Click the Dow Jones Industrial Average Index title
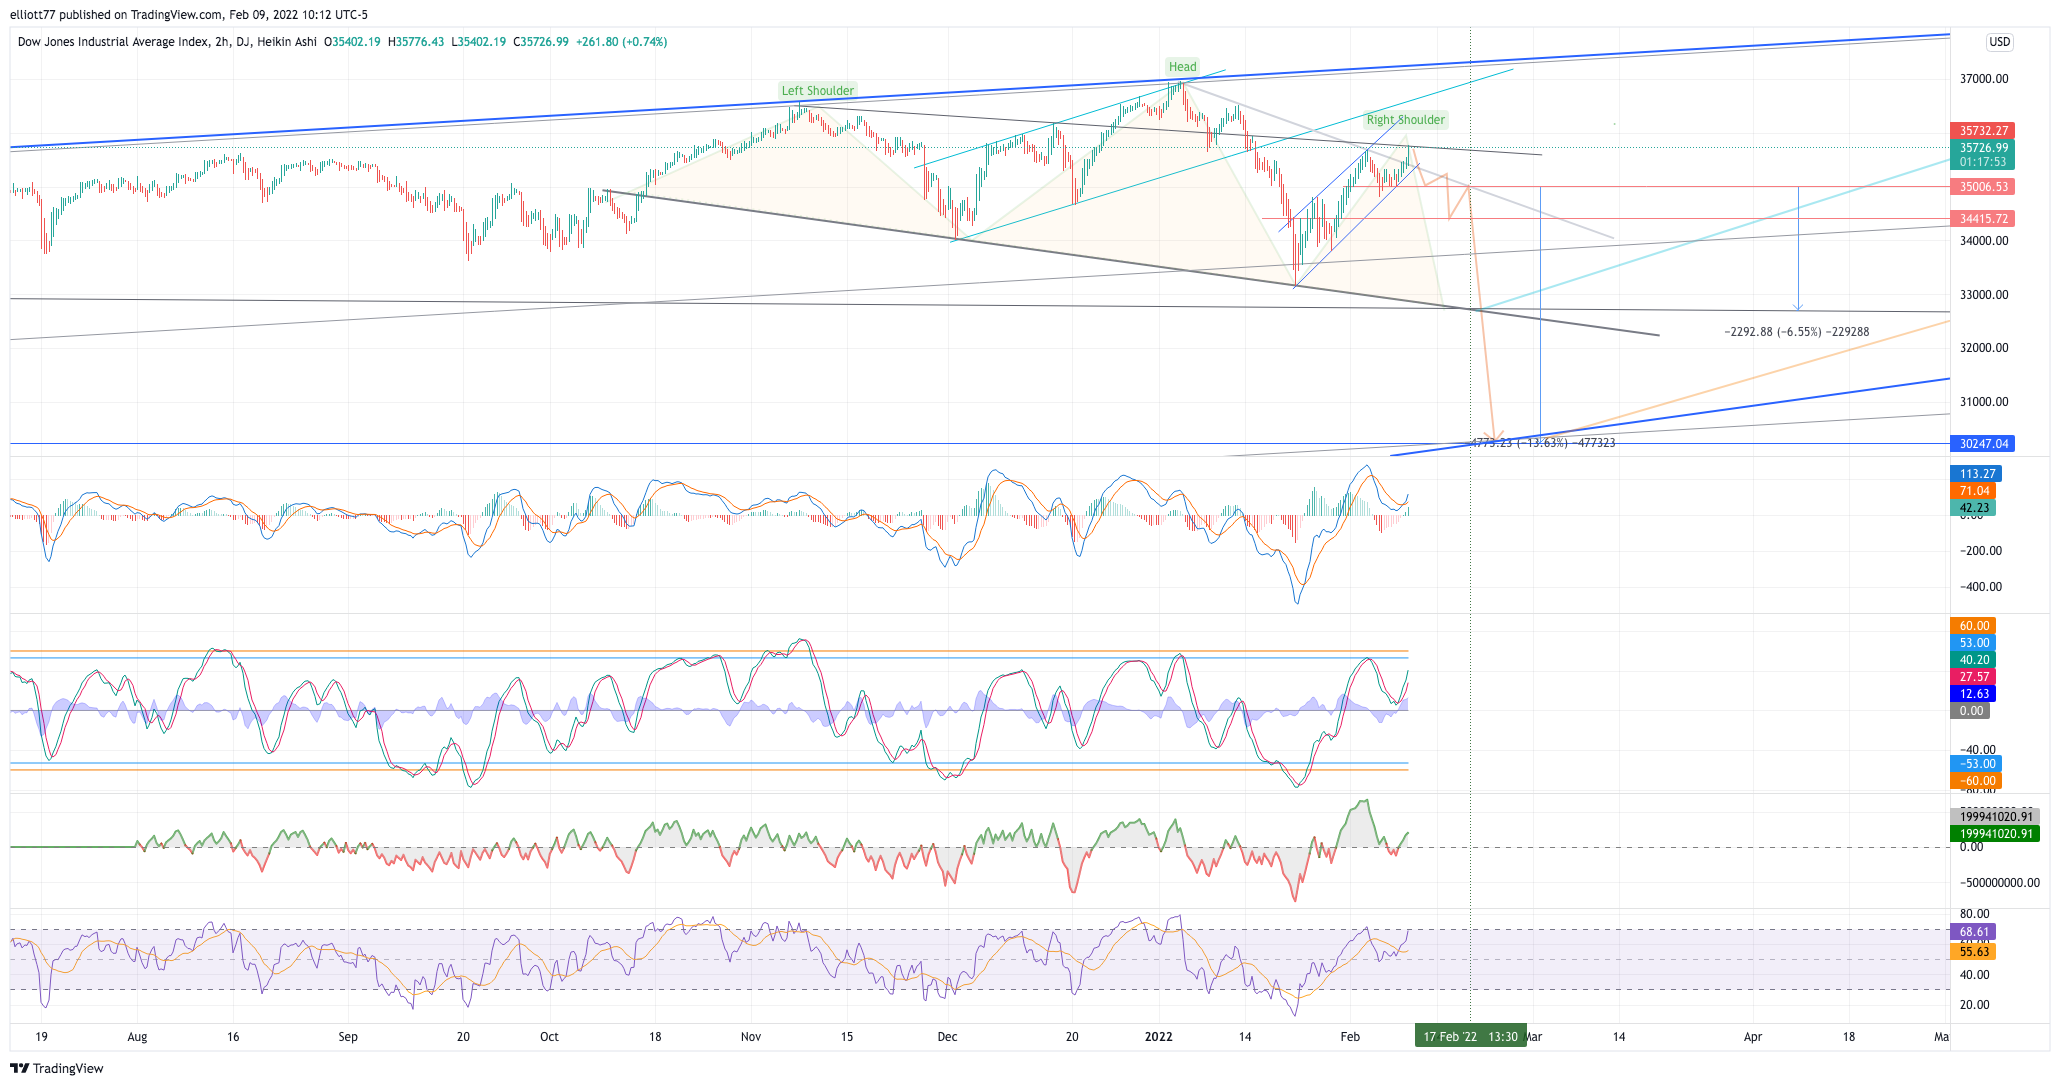The image size is (2060, 1086). (x=116, y=42)
